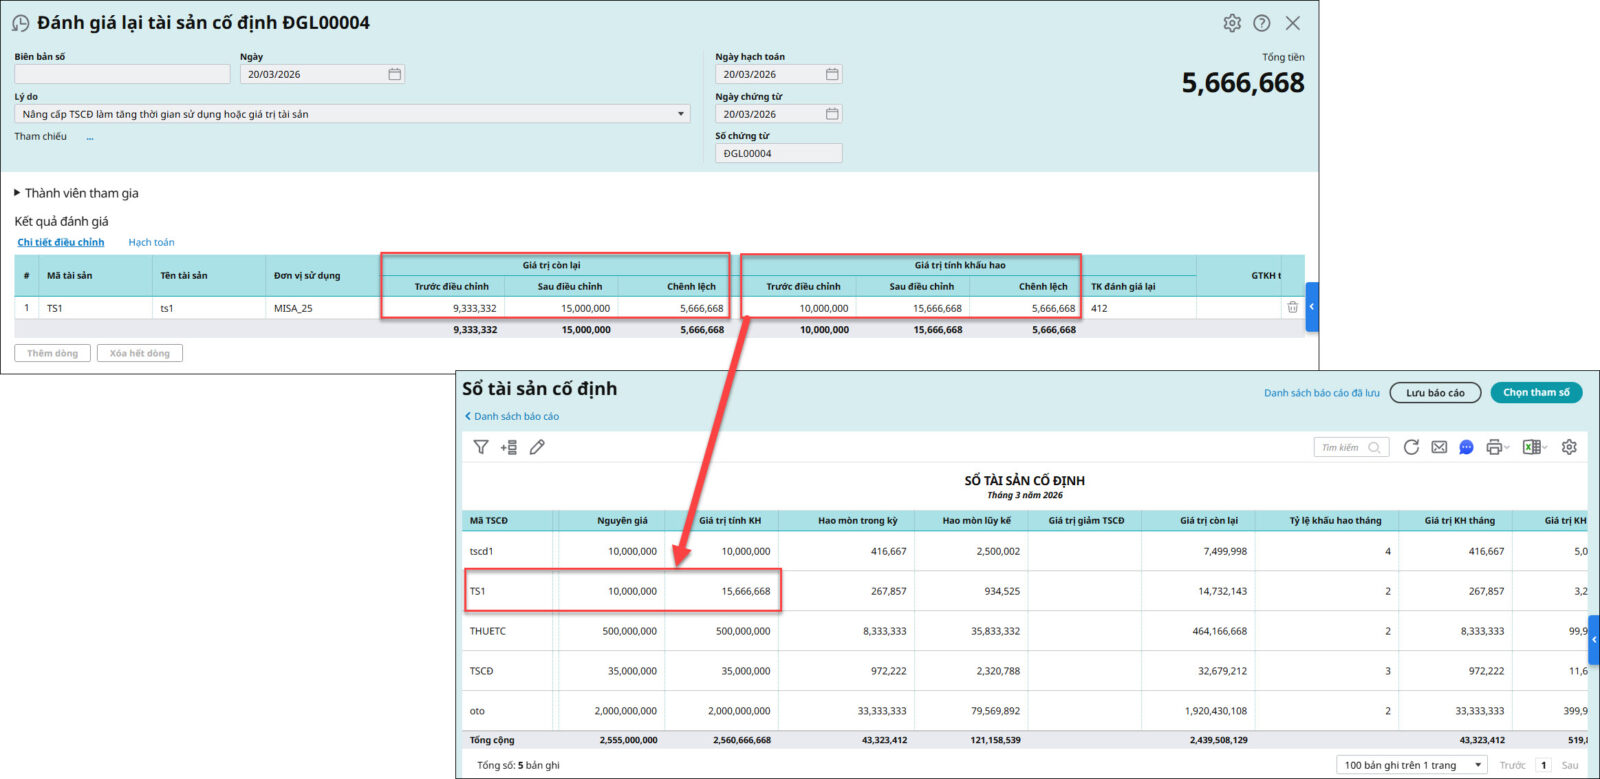Open settings gear in the revaluation header
Image resolution: width=1600 pixels, height=779 pixels.
click(x=1232, y=23)
